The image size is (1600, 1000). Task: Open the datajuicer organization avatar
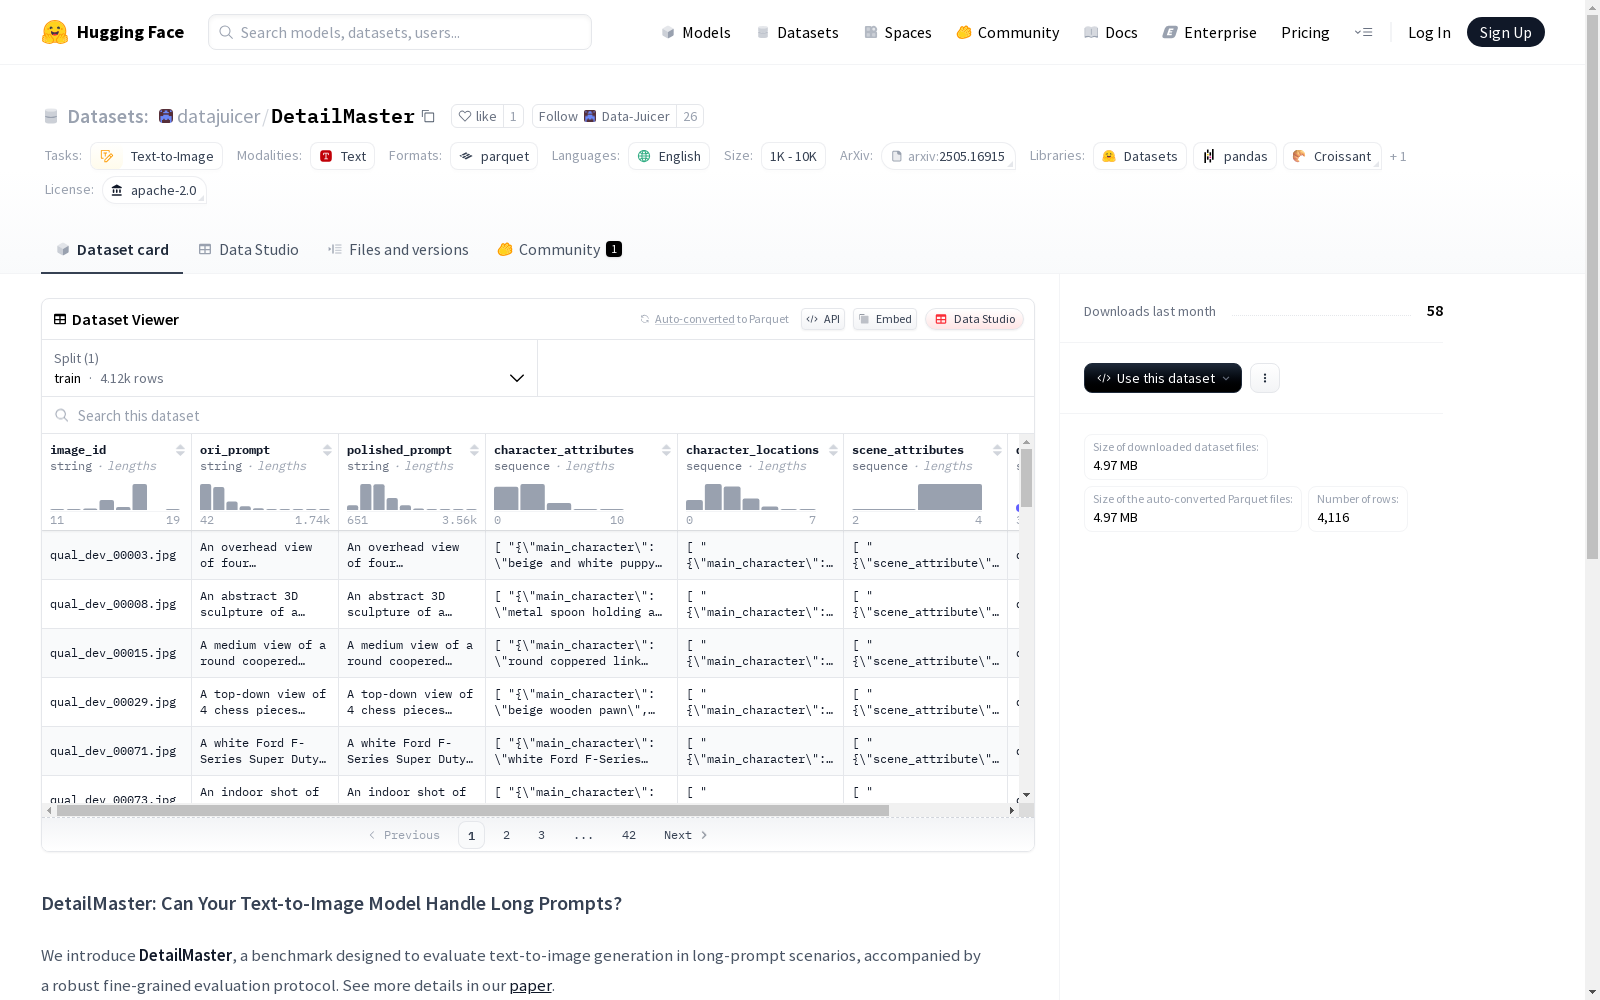click(166, 116)
